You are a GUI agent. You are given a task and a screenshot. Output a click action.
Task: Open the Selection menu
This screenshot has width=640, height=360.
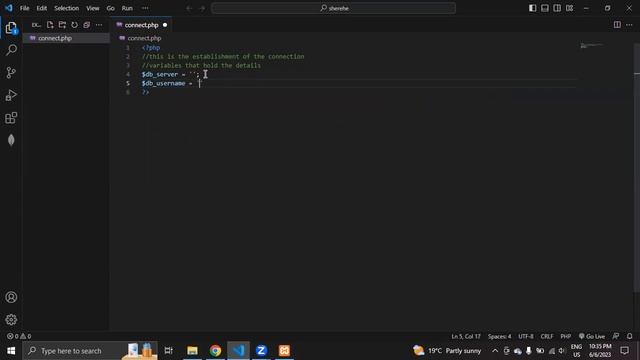tap(67, 8)
